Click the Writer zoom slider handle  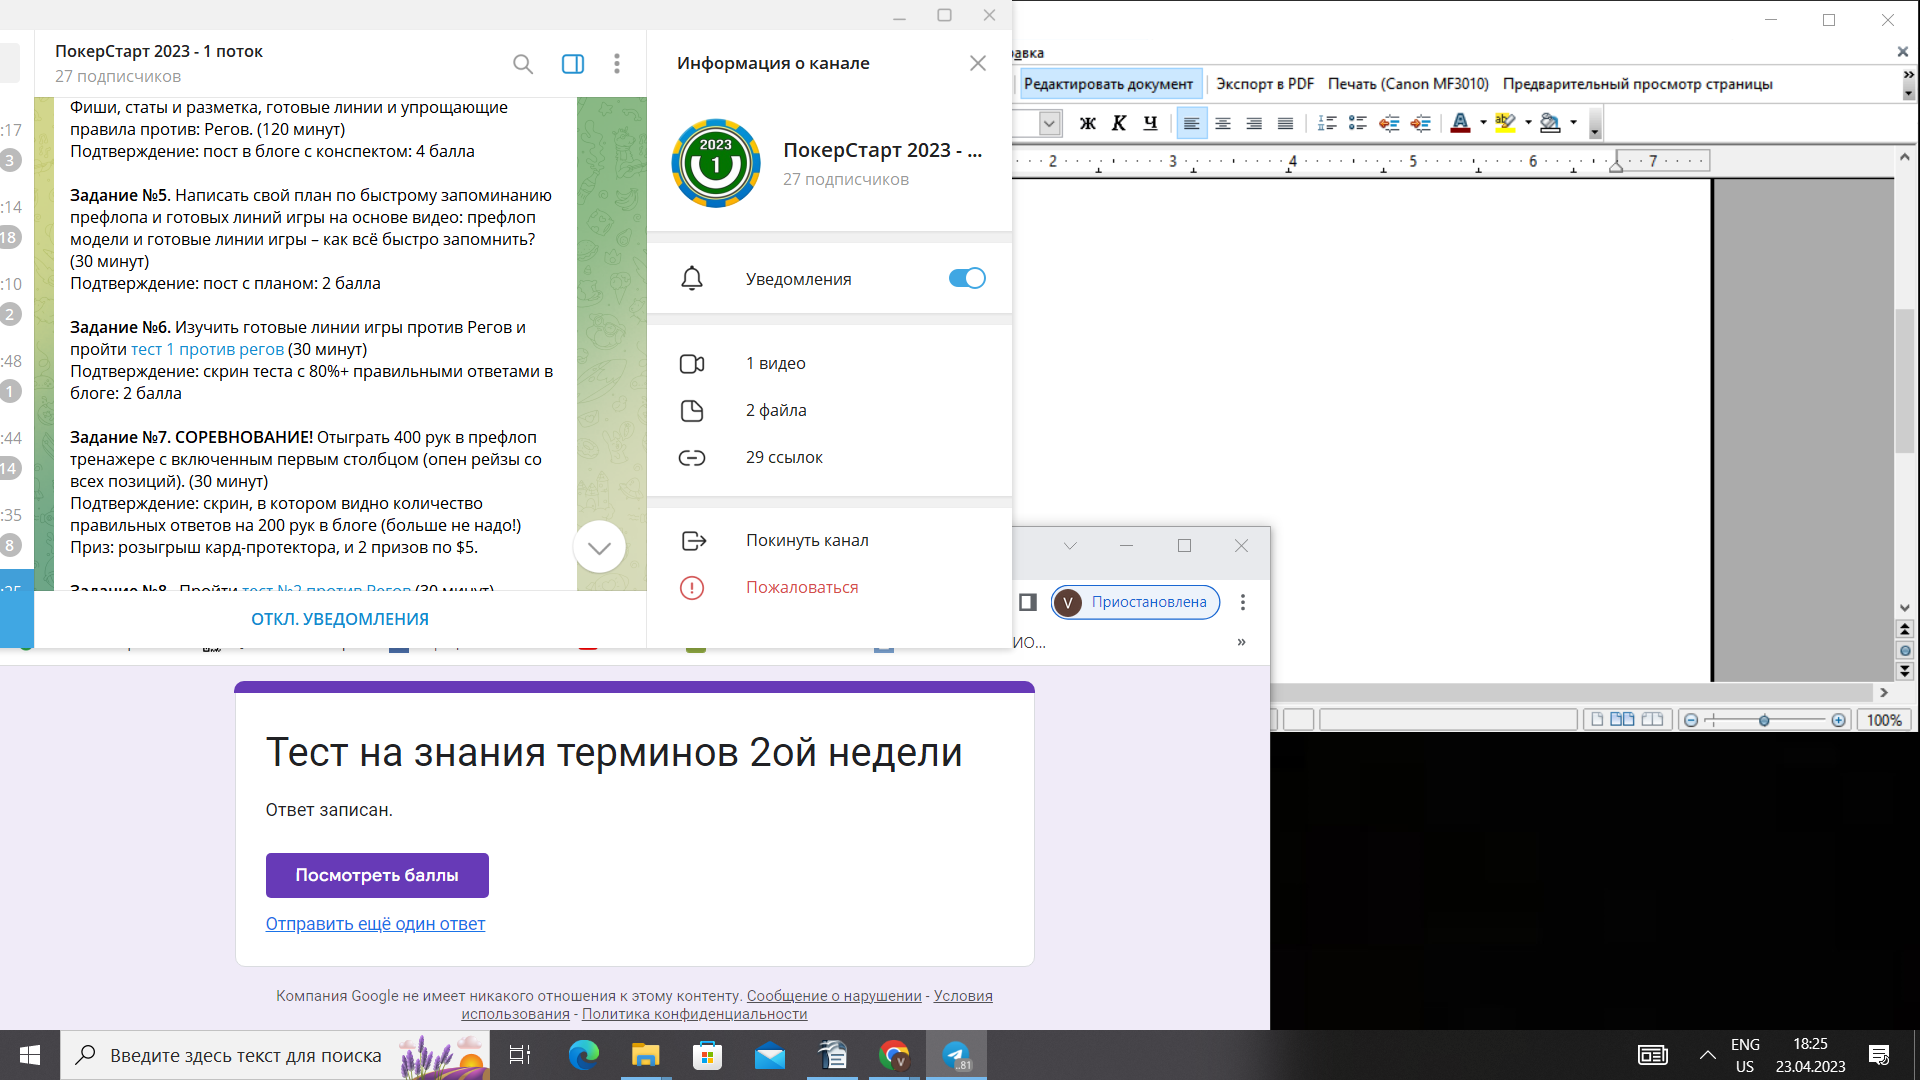point(1764,720)
